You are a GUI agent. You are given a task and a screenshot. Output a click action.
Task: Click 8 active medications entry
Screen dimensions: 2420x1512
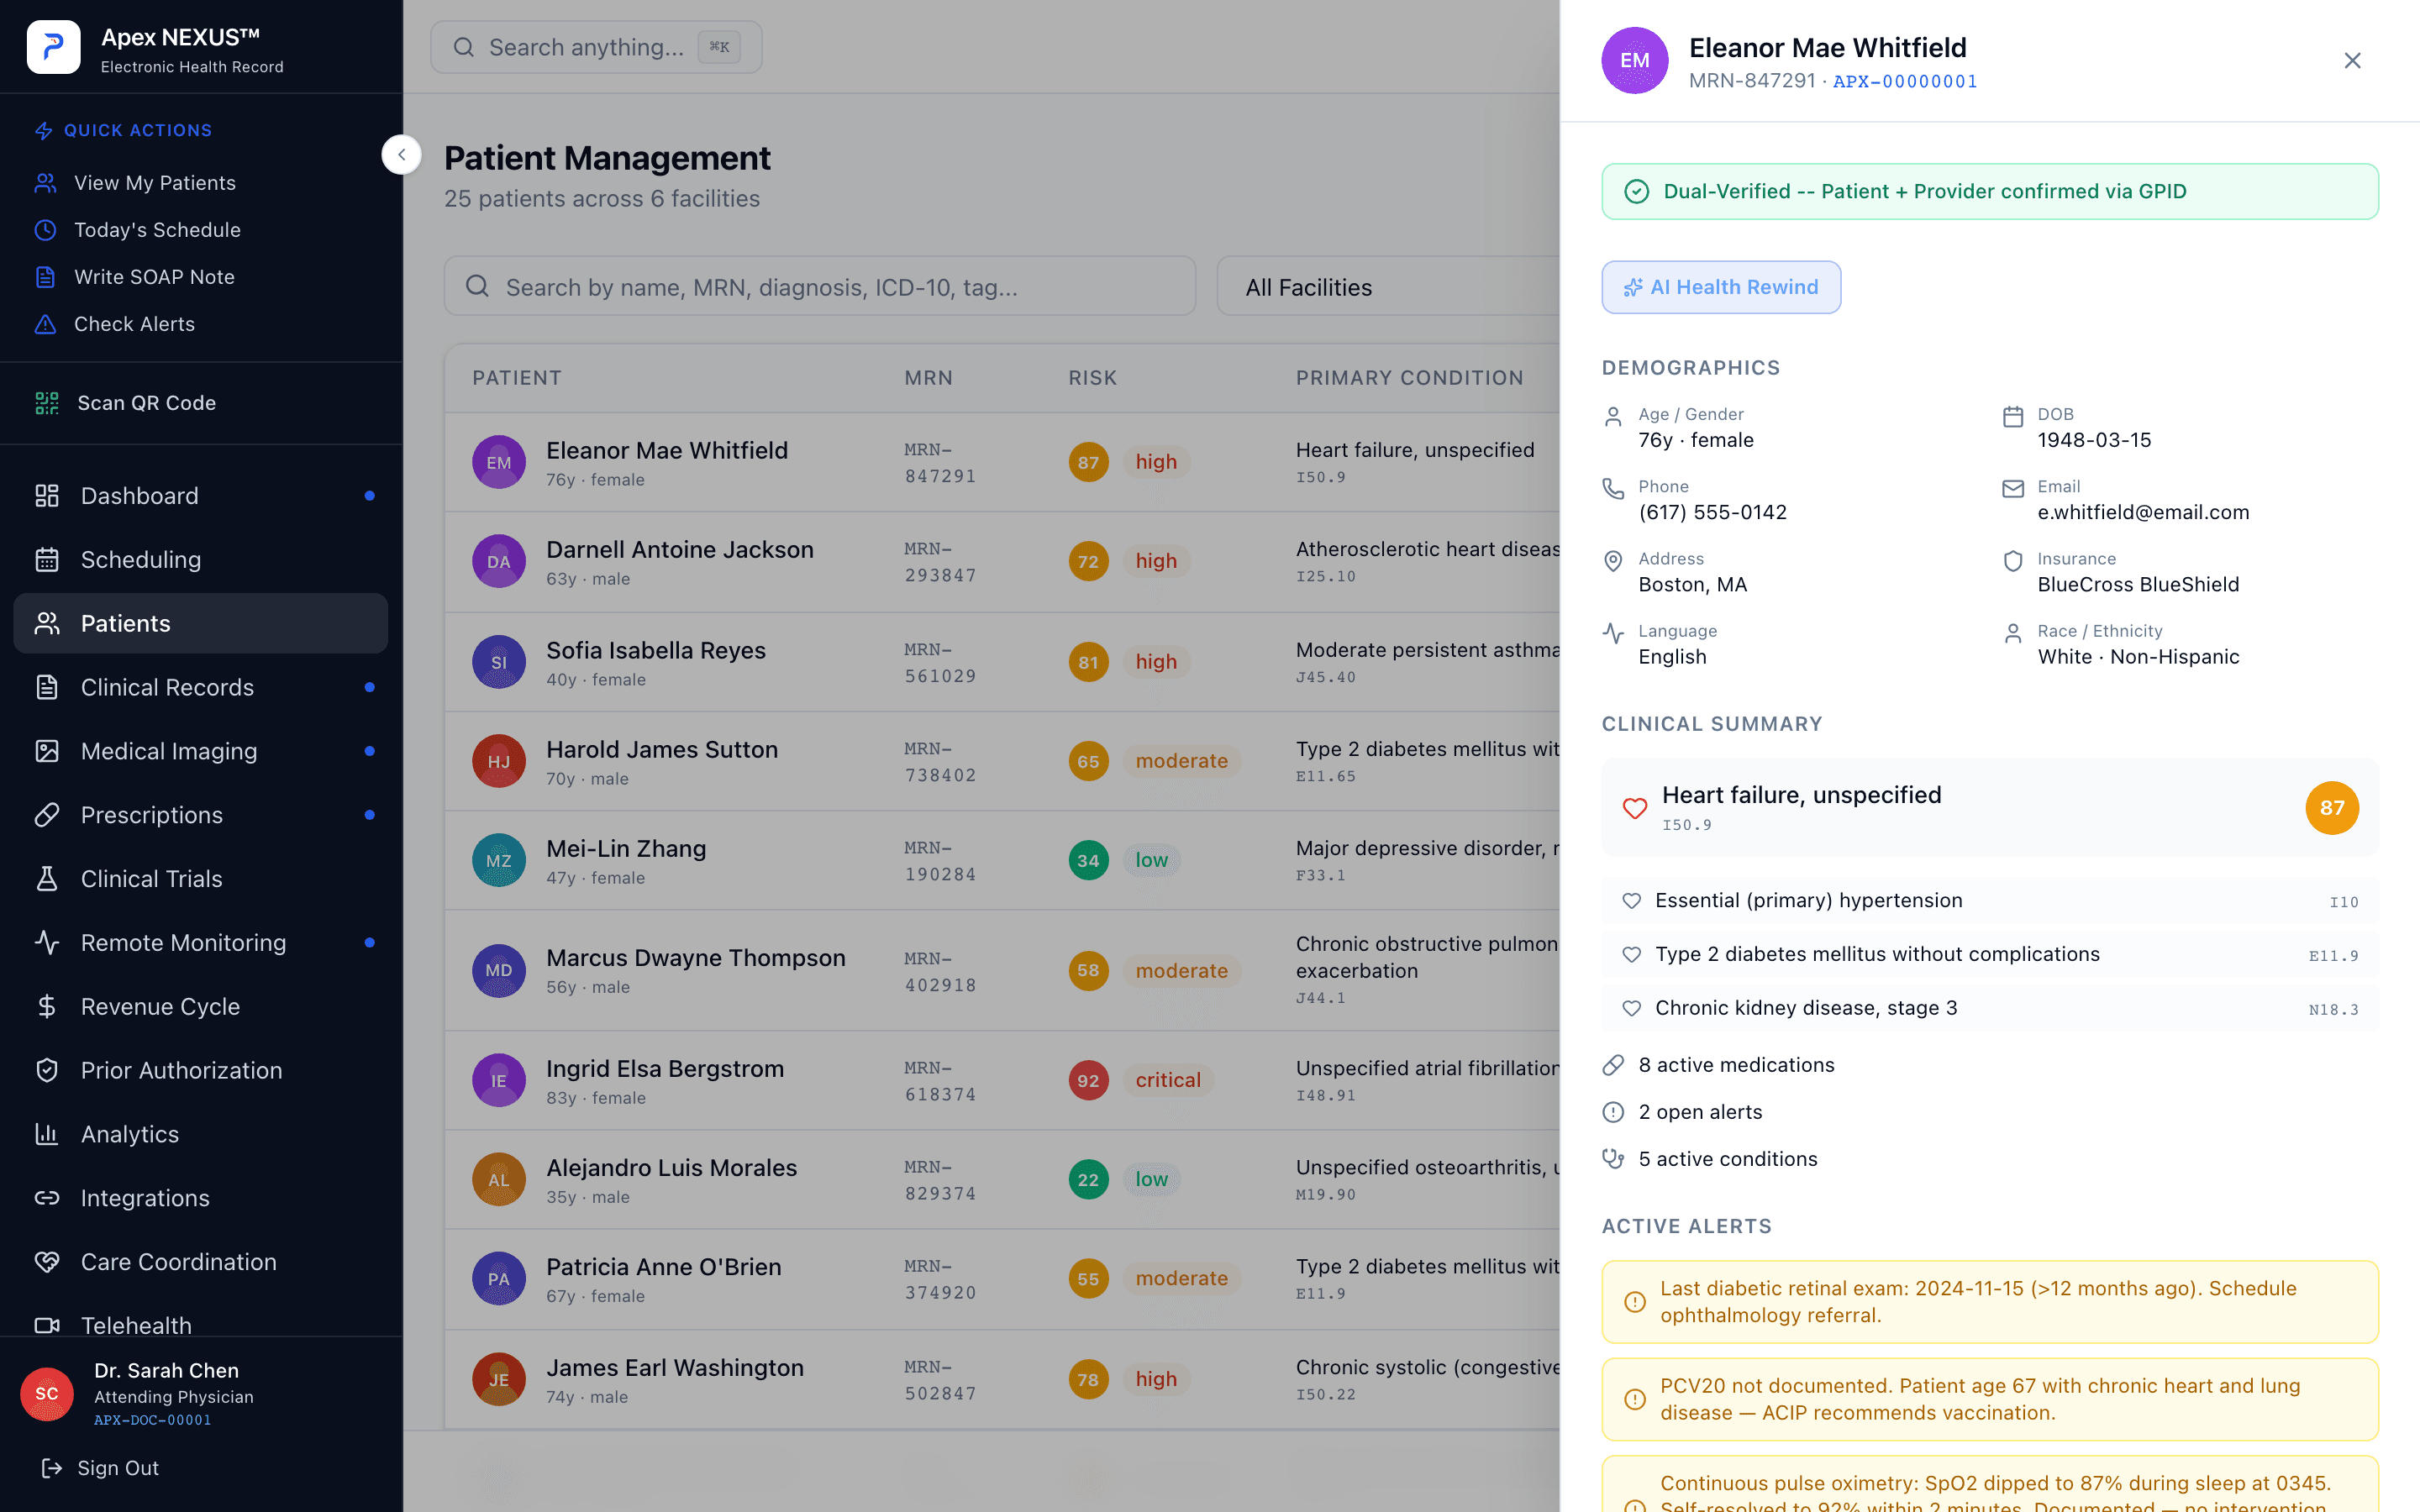tap(1719, 1065)
